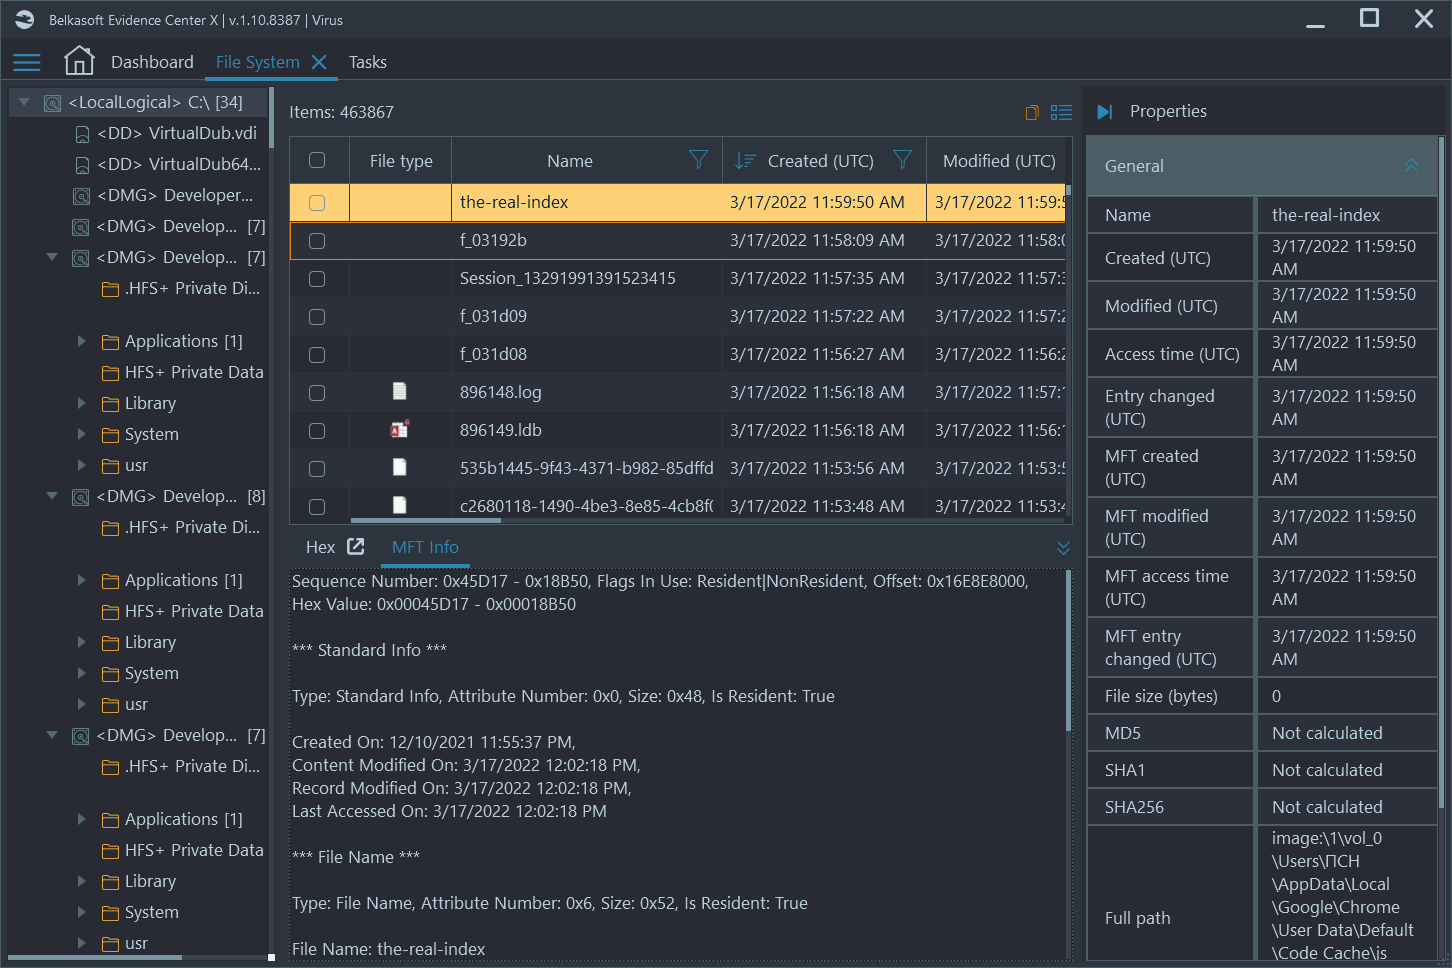Image resolution: width=1452 pixels, height=968 pixels.
Task: Check the box for the-real-index row
Action: [317, 203]
